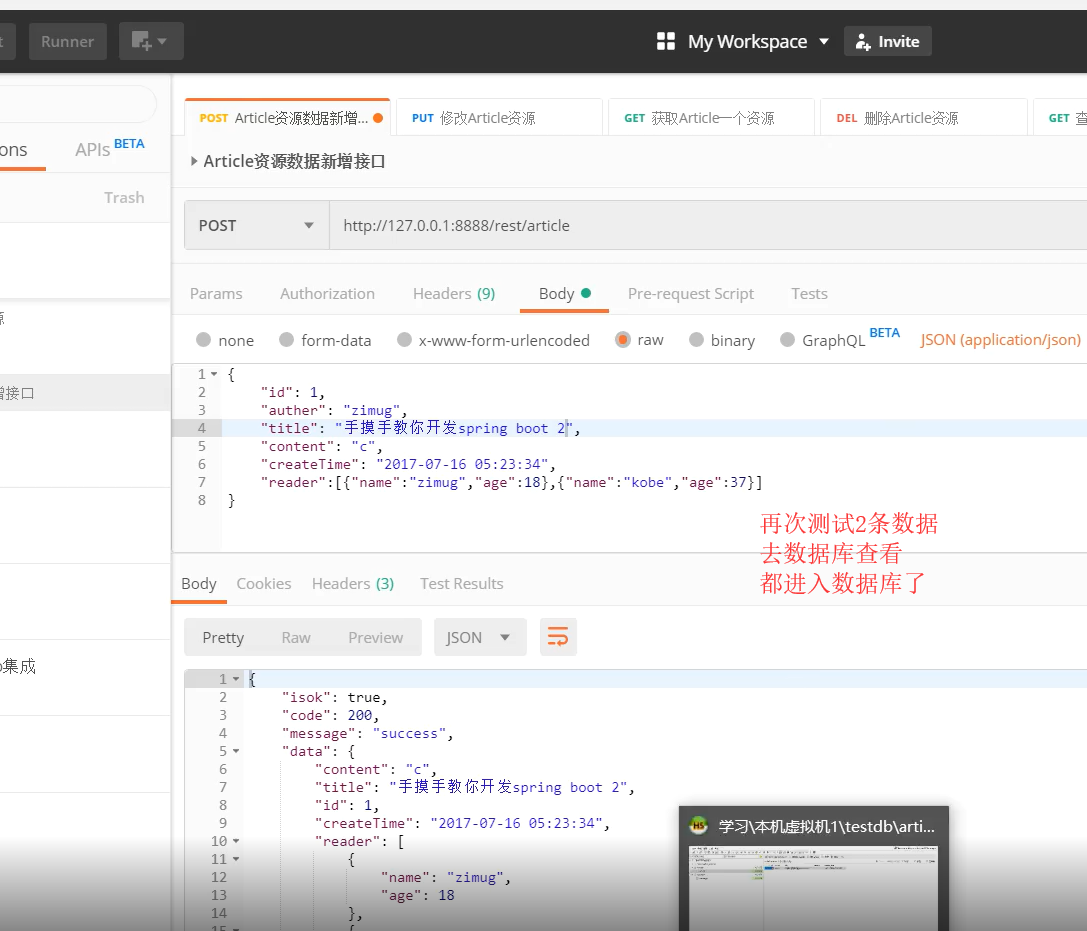Open the Tests tab
This screenshot has height=931, width=1087.
point(809,294)
